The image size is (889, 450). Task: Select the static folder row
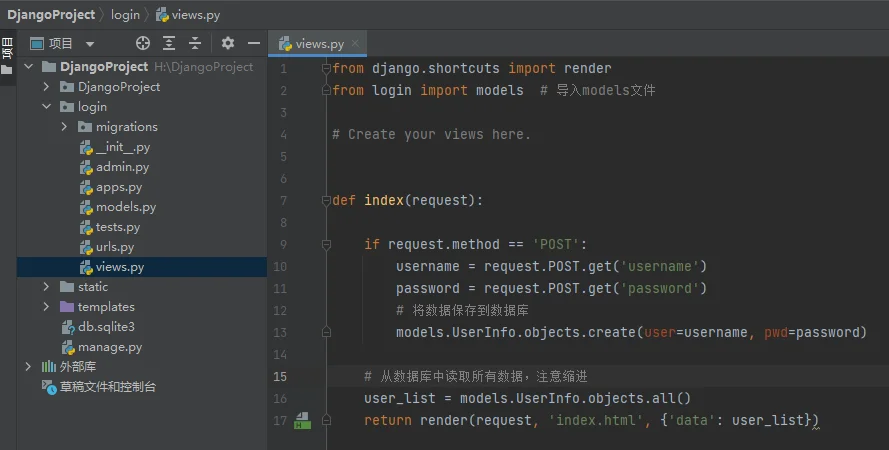142,287
